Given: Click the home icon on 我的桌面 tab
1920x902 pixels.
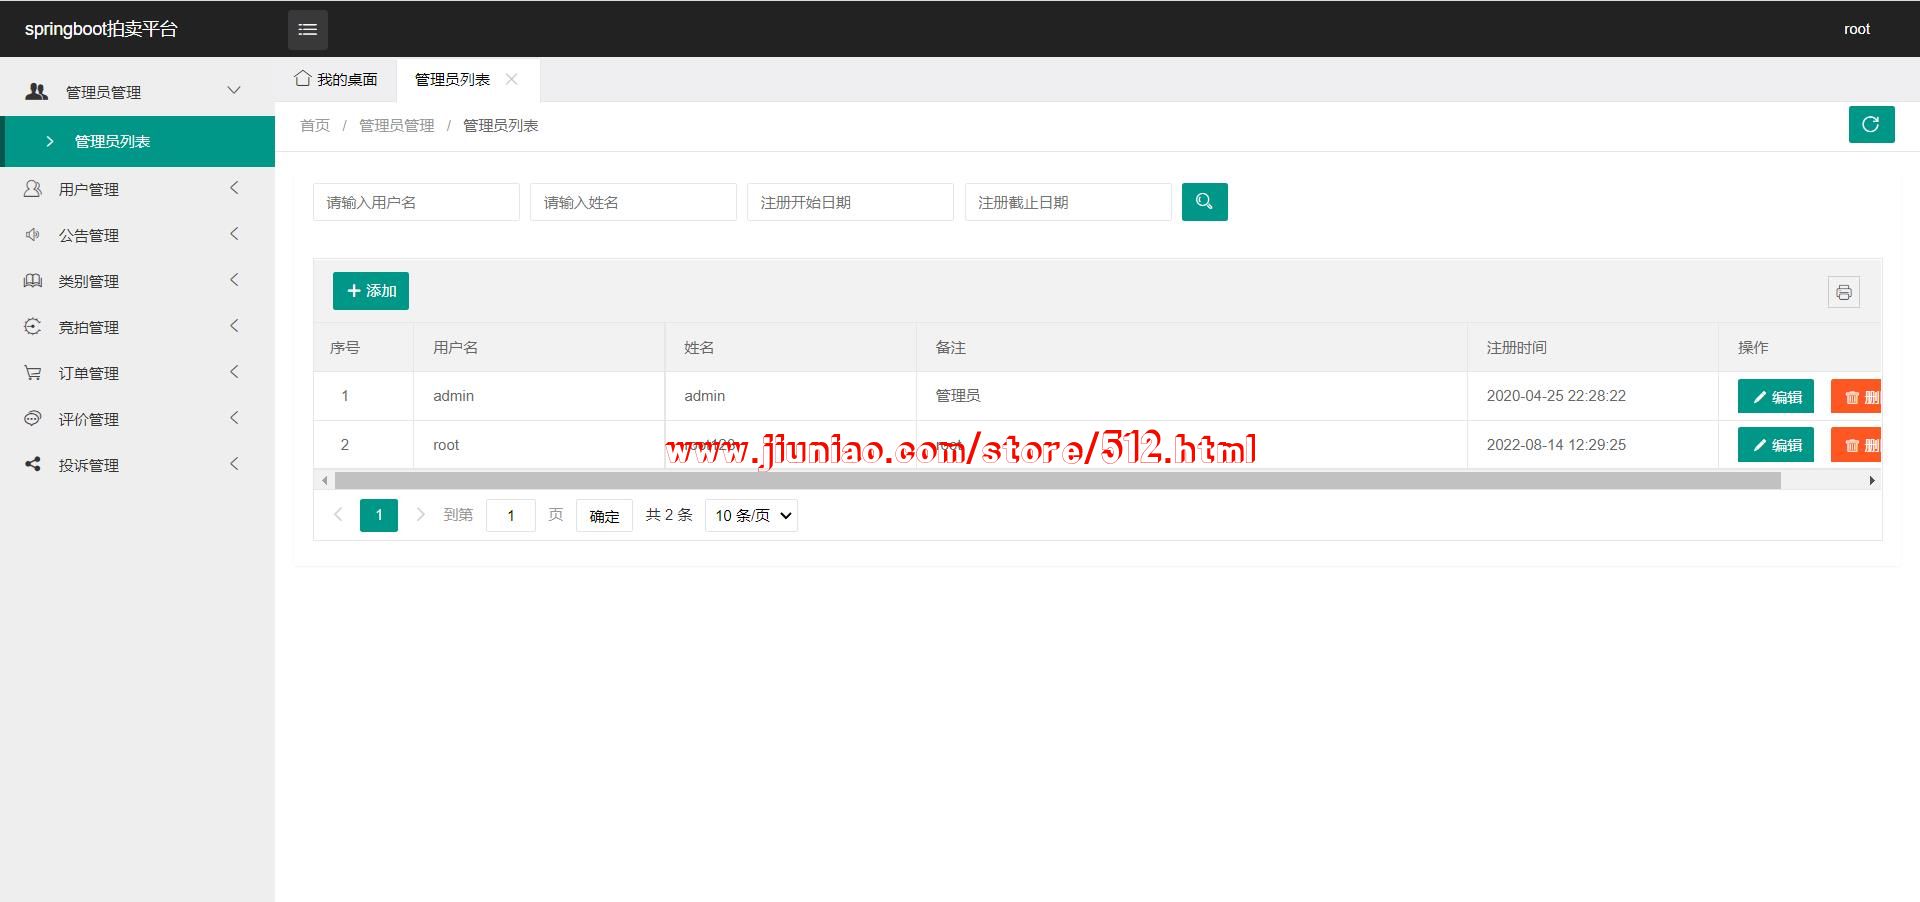Looking at the screenshot, I should 303,78.
